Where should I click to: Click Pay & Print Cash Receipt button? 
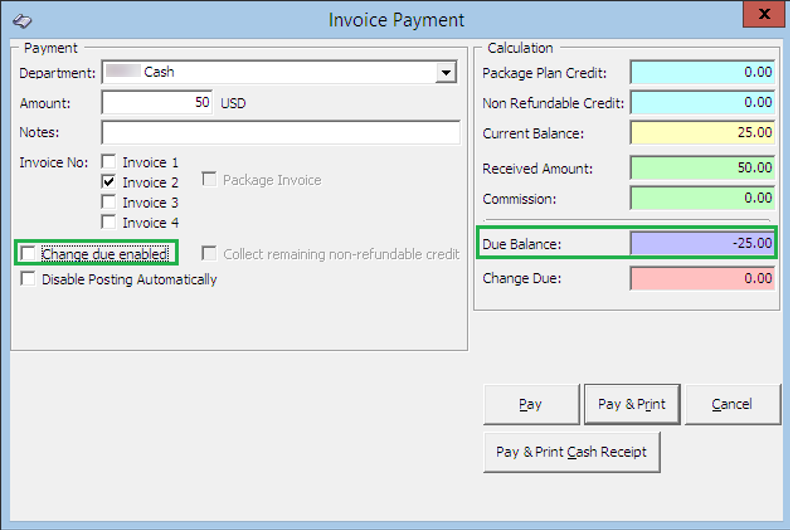tap(571, 452)
